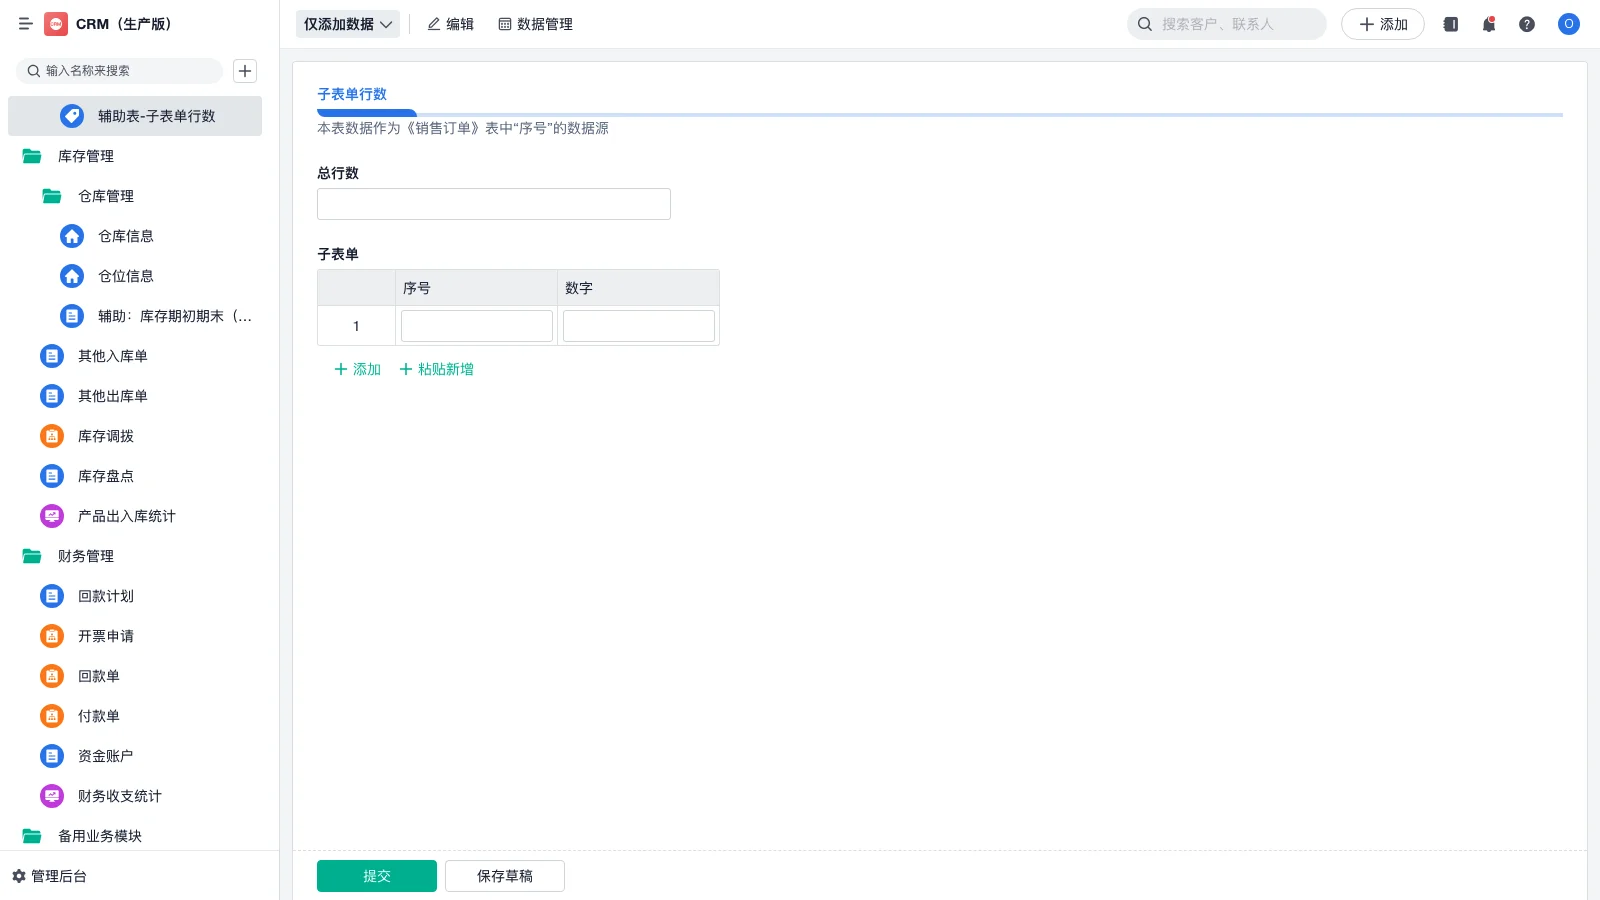This screenshot has height=900, width=1600.
Task: Click 编辑 in the top toolbar
Action: 451,24
